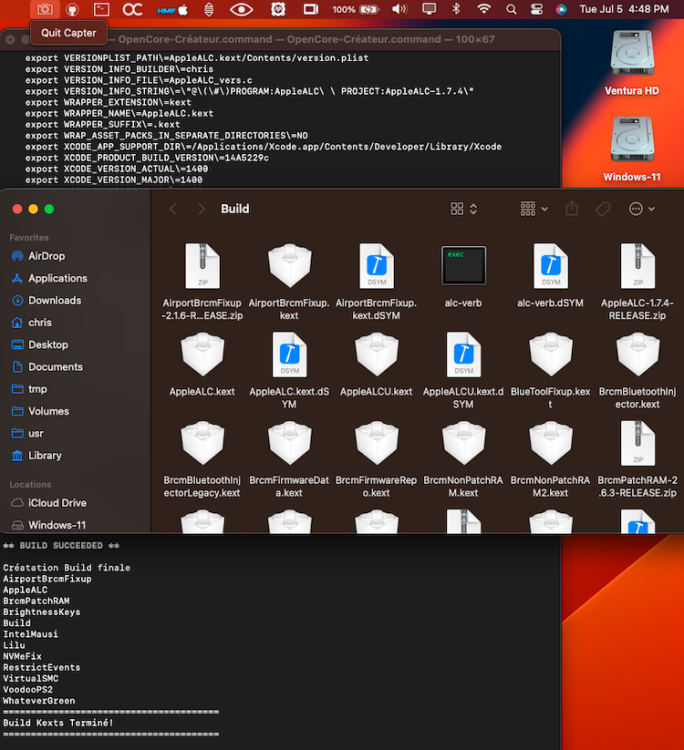
Task: Select BrcmNonPatchRAM.kext file
Action: tap(463, 459)
